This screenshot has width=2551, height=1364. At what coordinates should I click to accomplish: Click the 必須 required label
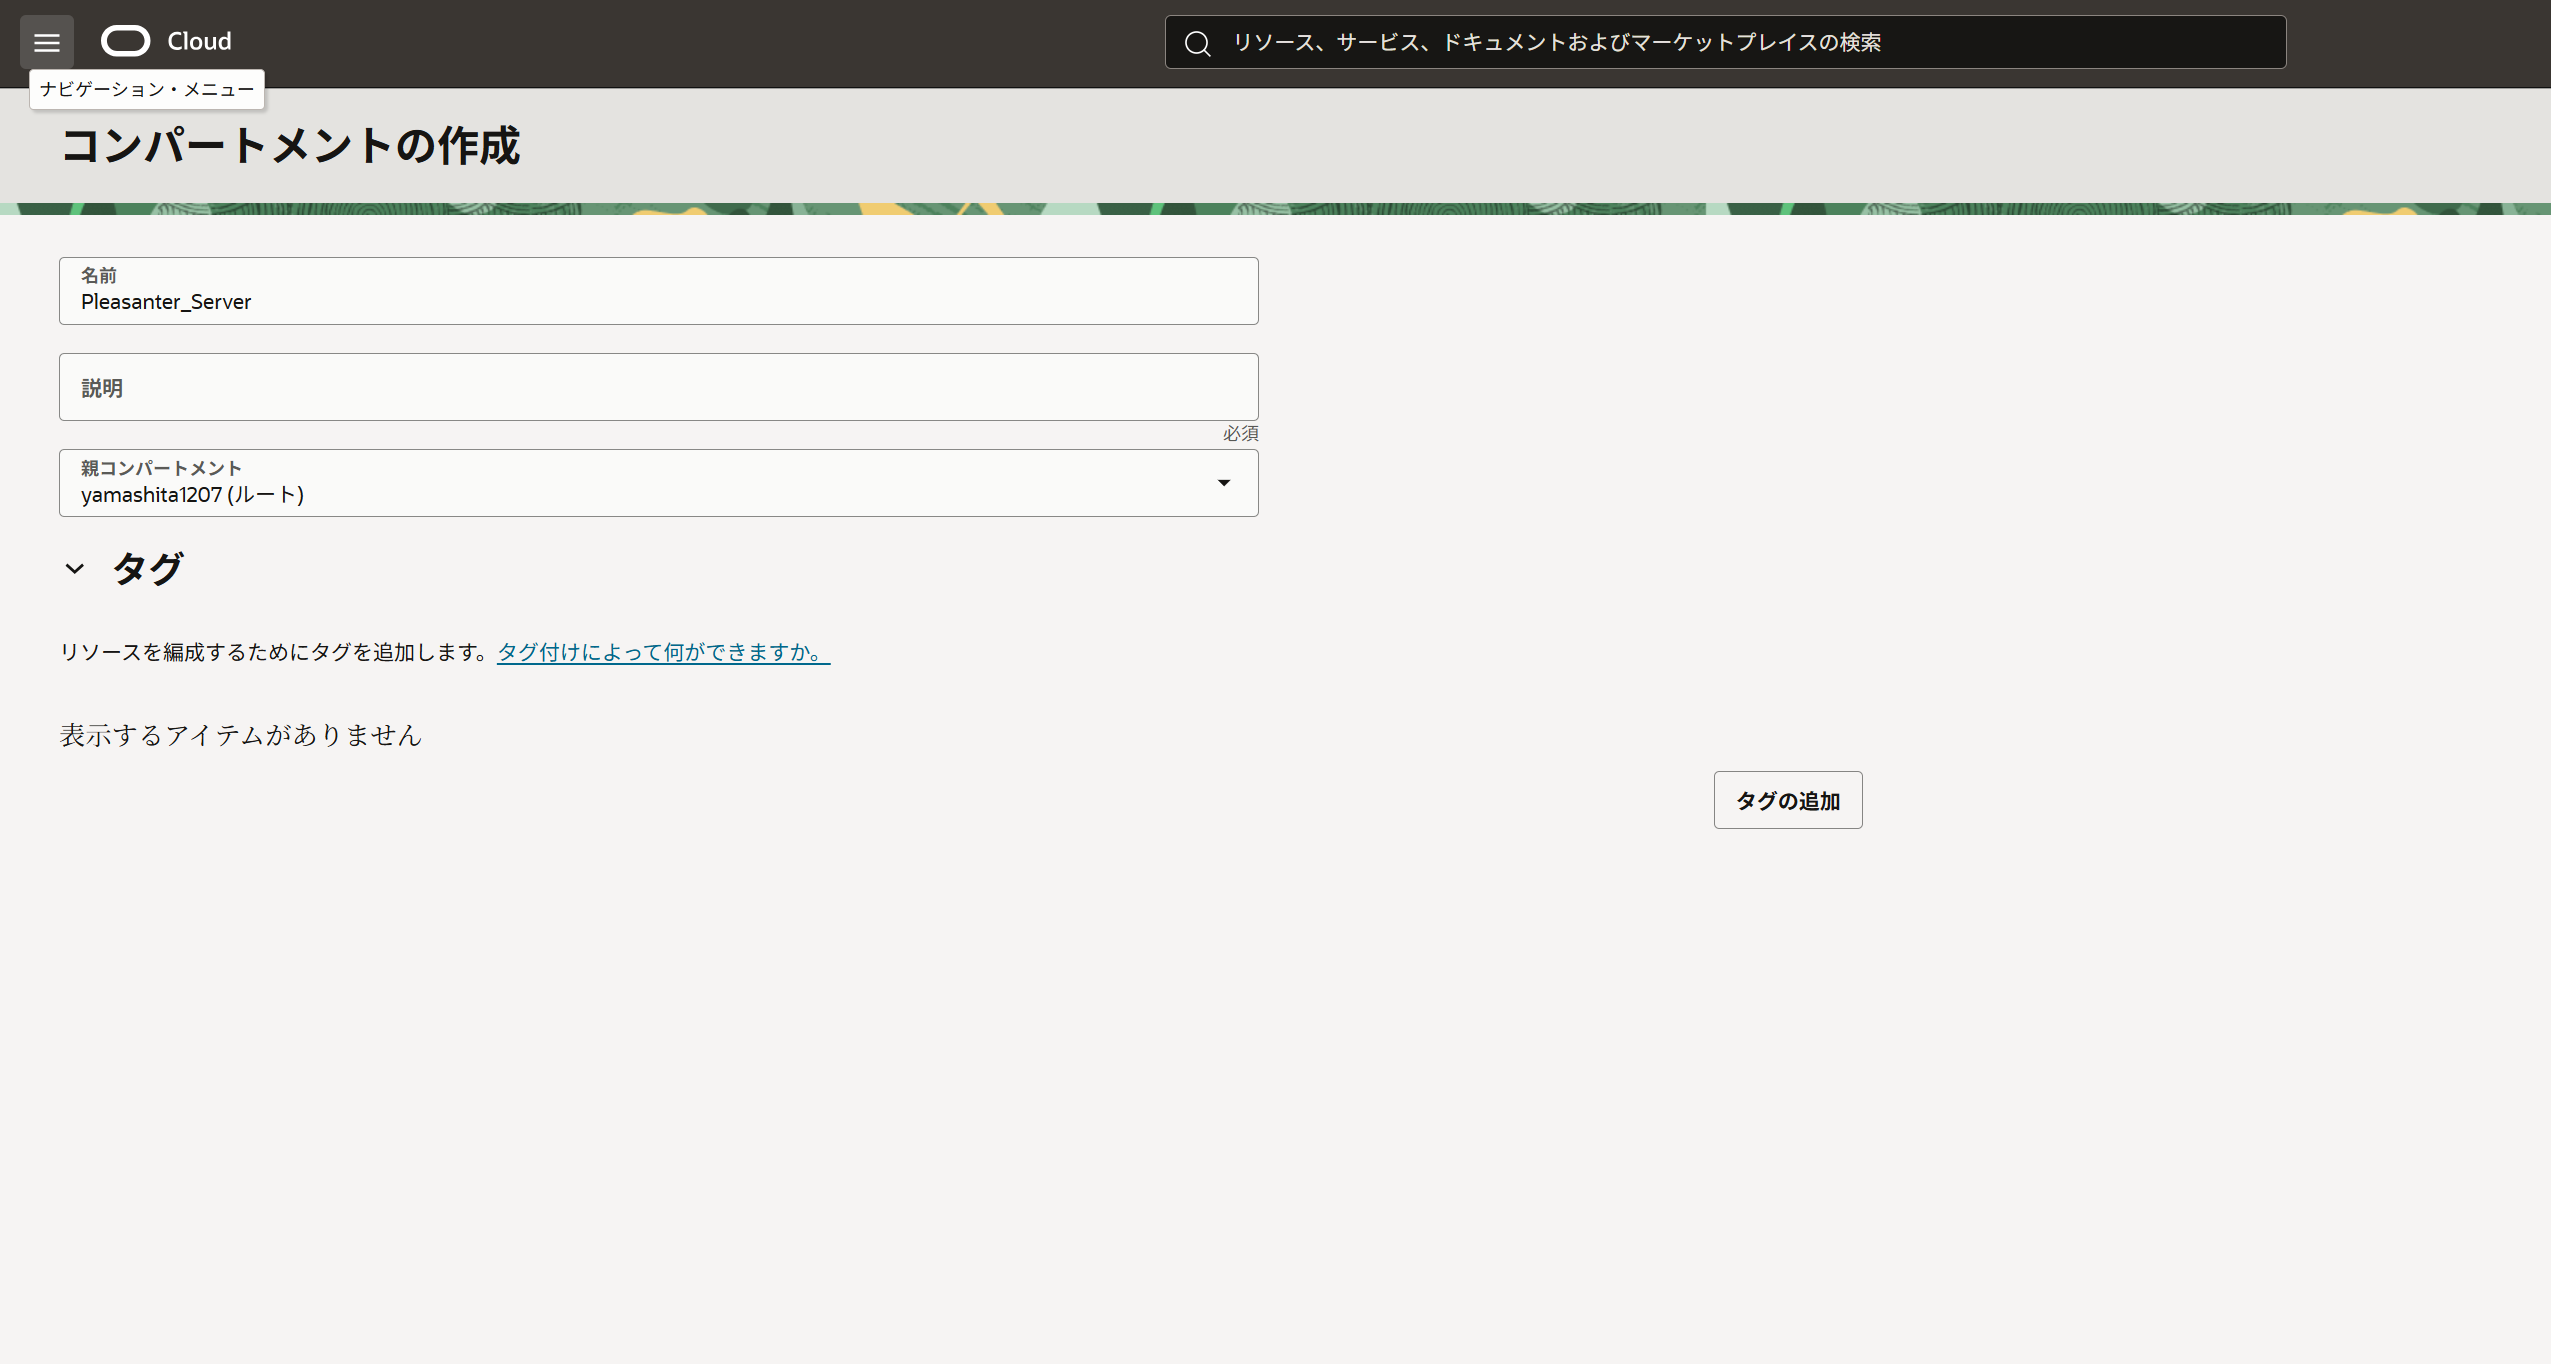pyautogui.click(x=1240, y=434)
